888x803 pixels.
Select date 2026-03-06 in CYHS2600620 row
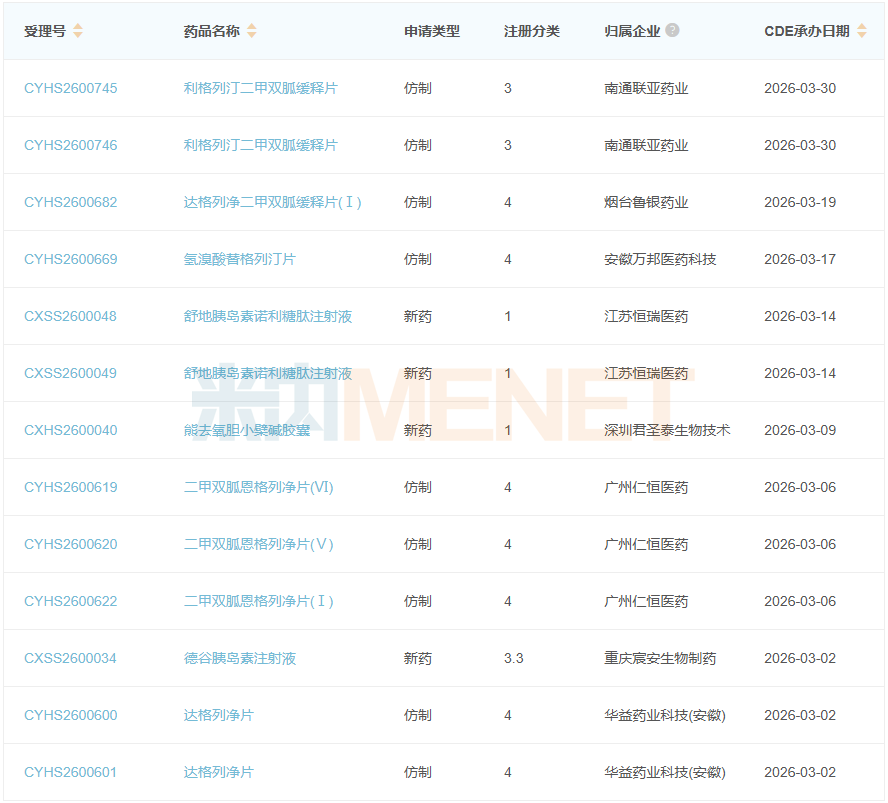coord(800,544)
